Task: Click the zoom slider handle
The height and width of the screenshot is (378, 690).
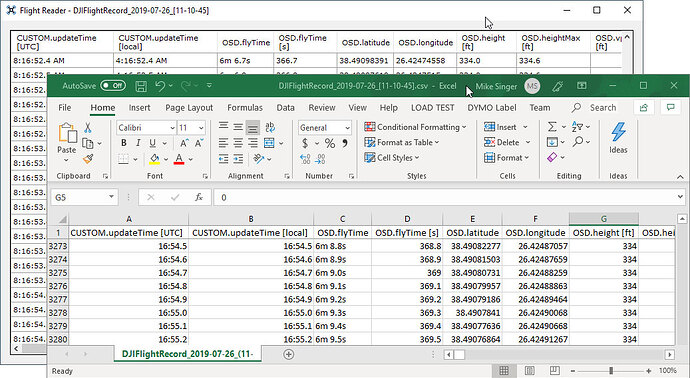Action: pos(611,371)
